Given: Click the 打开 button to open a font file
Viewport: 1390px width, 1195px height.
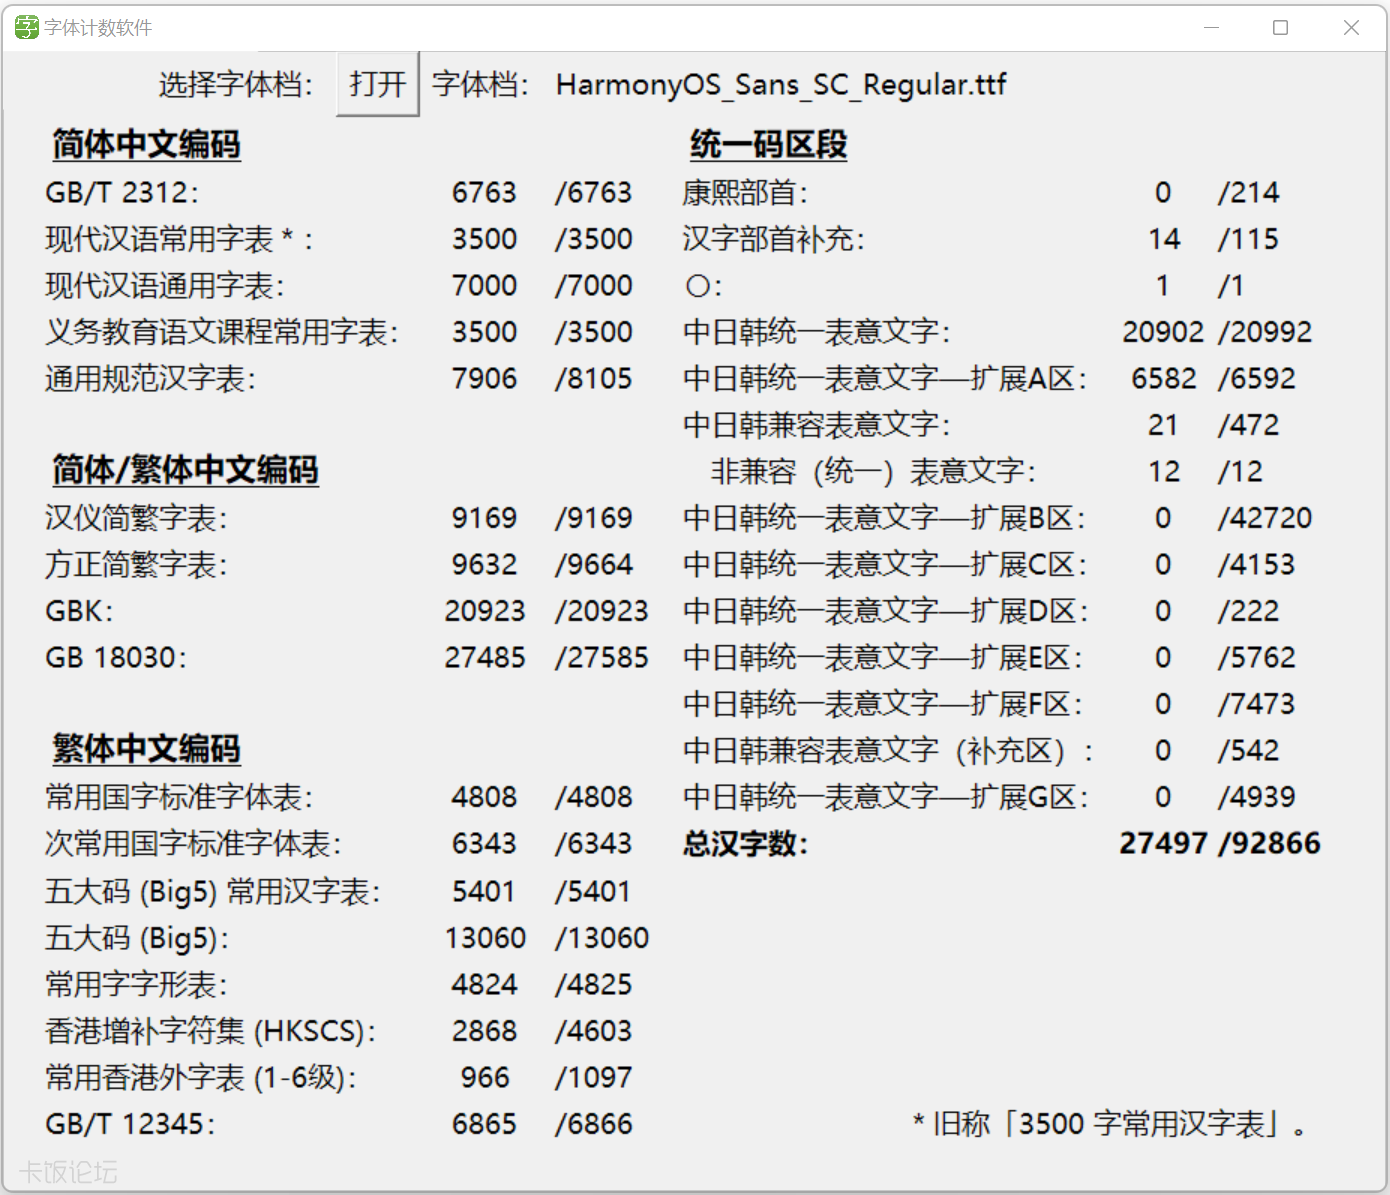Looking at the screenshot, I should pyautogui.click(x=377, y=84).
